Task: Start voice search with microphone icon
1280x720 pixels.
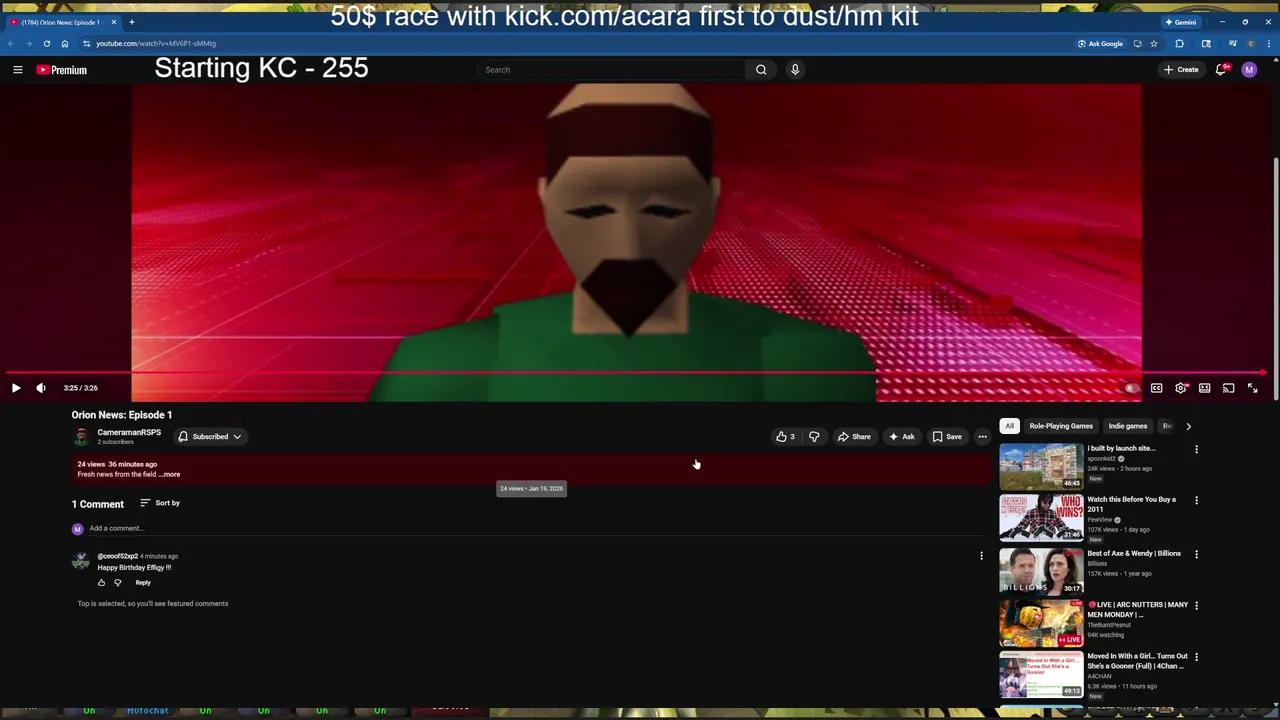Action: (795, 70)
